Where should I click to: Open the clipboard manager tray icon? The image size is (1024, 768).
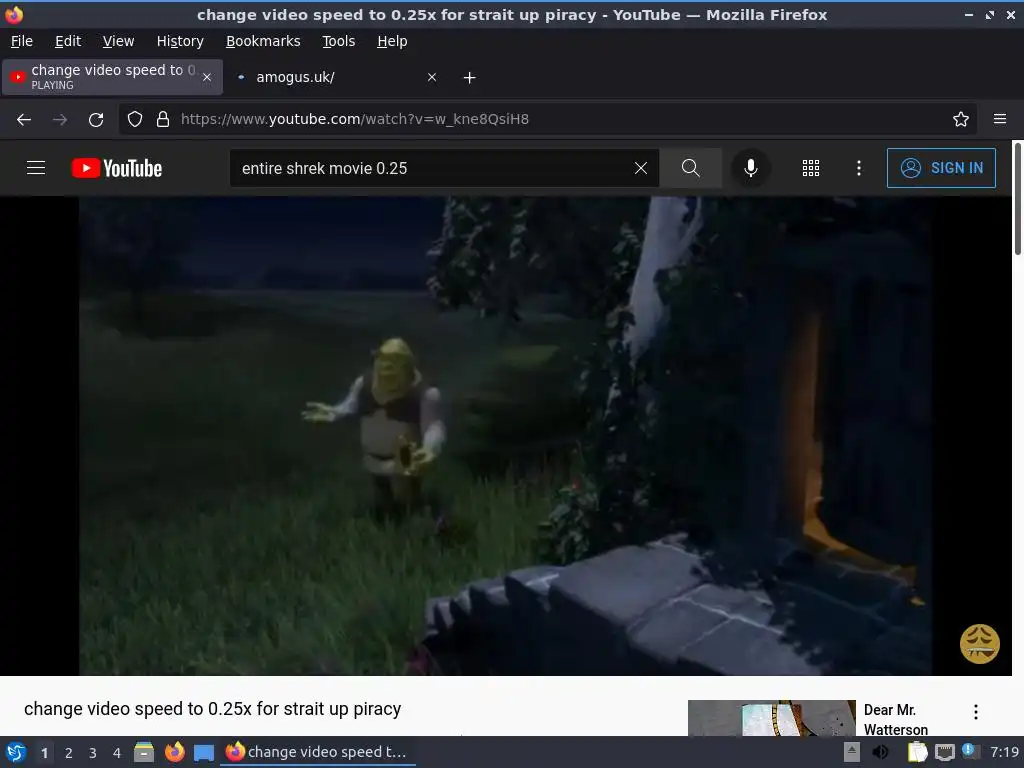coord(918,752)
